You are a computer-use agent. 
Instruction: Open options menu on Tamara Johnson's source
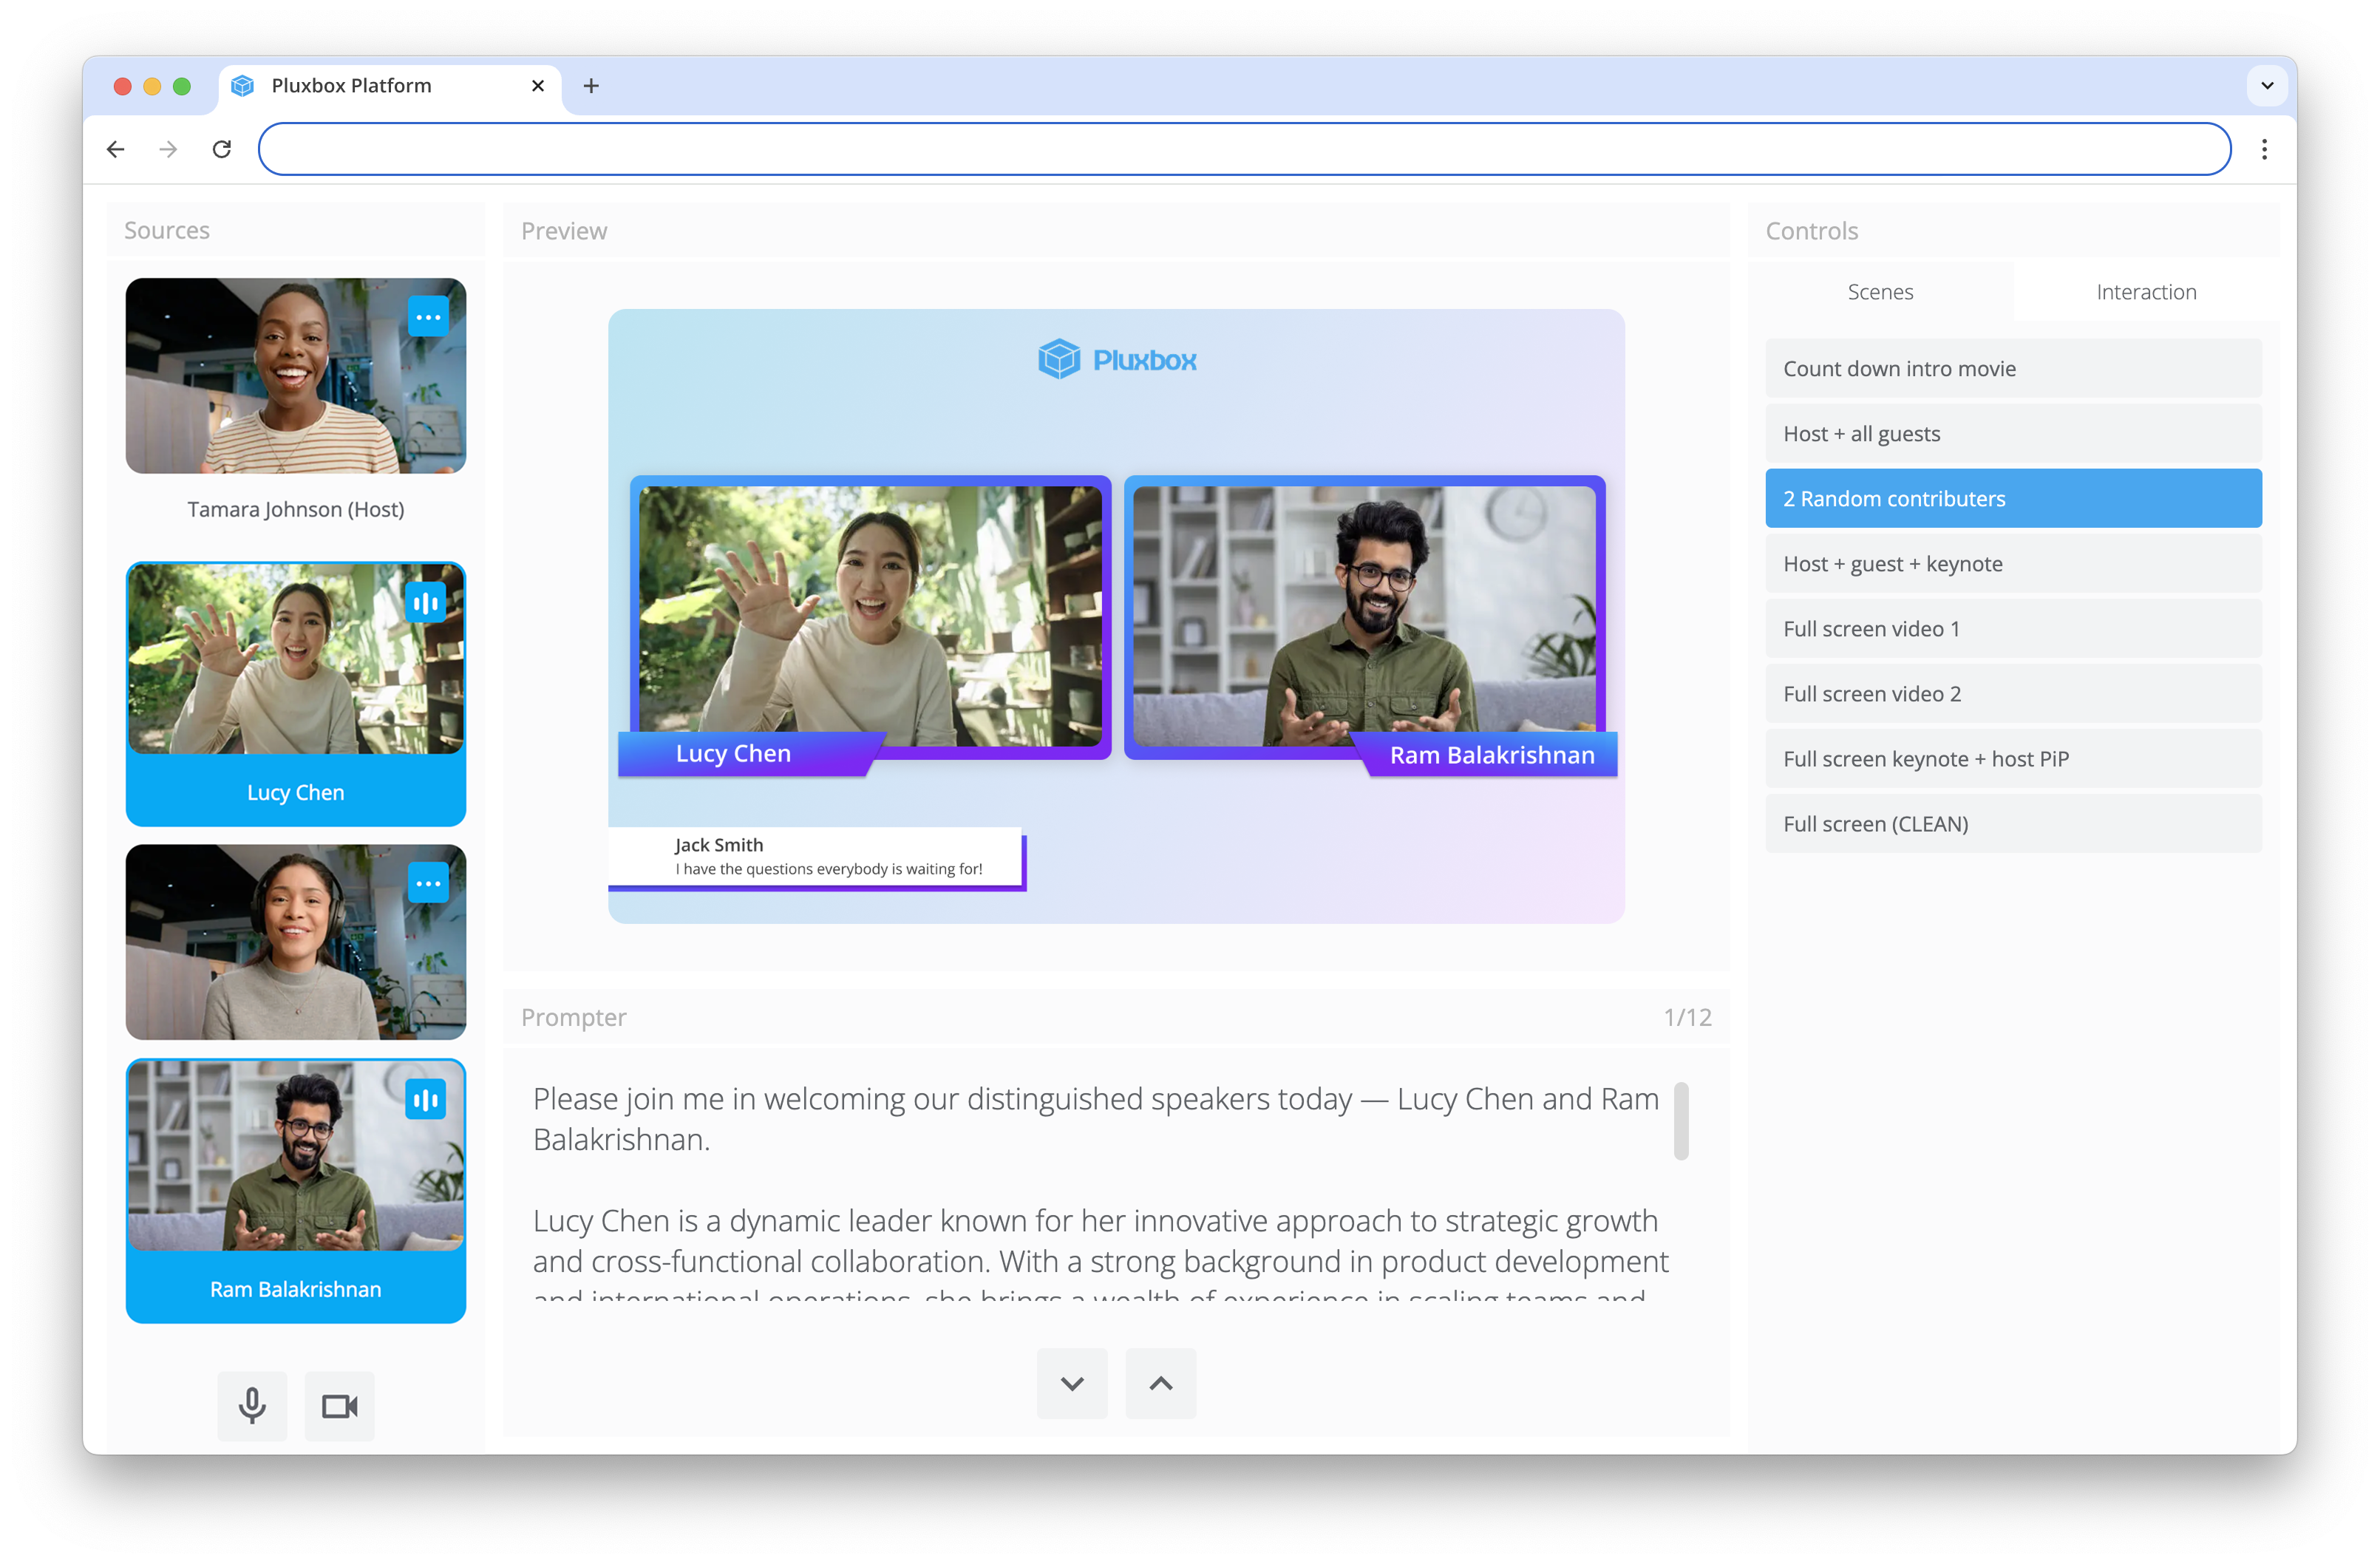429,316
